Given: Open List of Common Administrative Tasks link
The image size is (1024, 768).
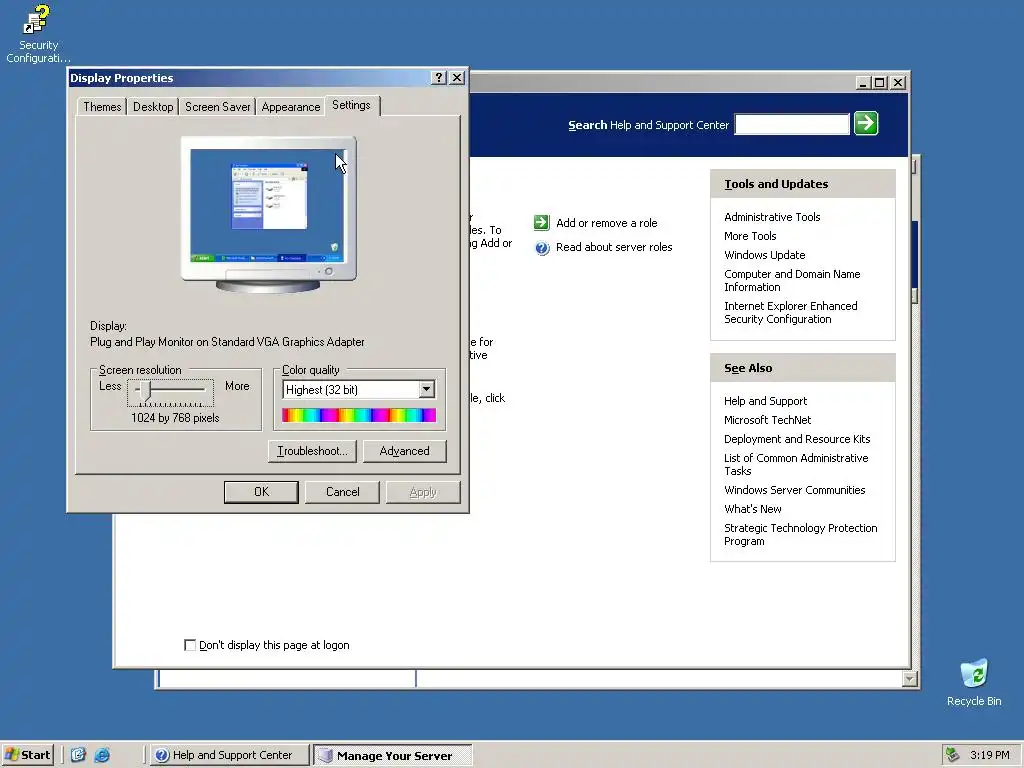Looking at the screenshot, I should [796, 464].
